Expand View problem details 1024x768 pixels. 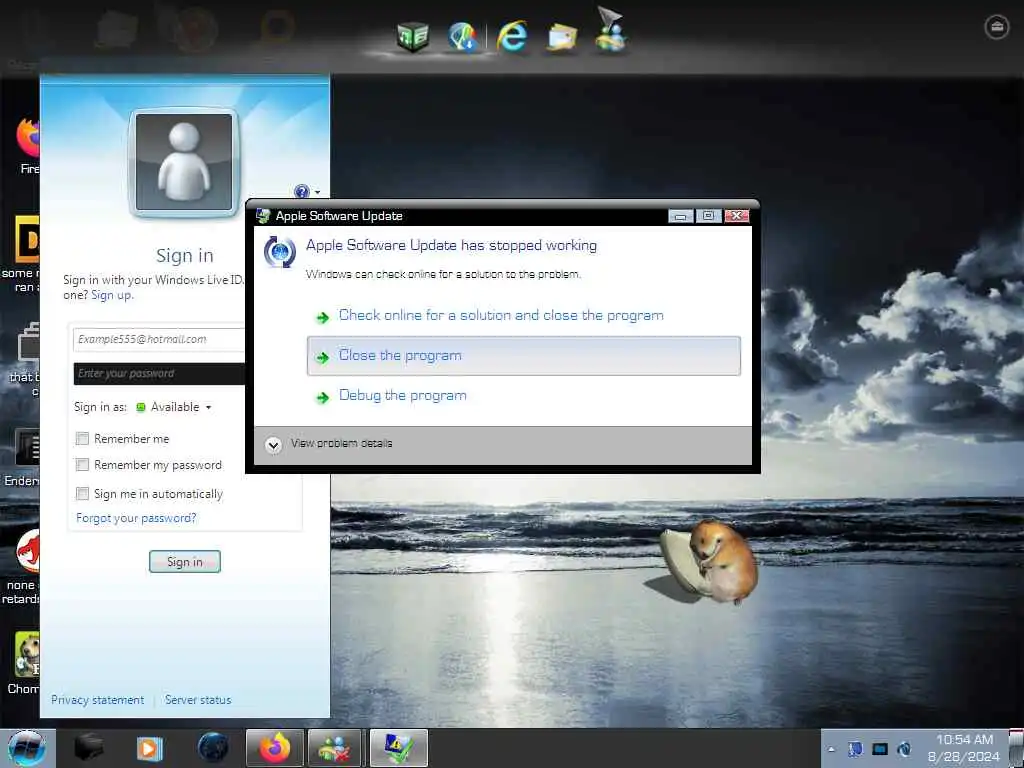click(x=328, y=444)
